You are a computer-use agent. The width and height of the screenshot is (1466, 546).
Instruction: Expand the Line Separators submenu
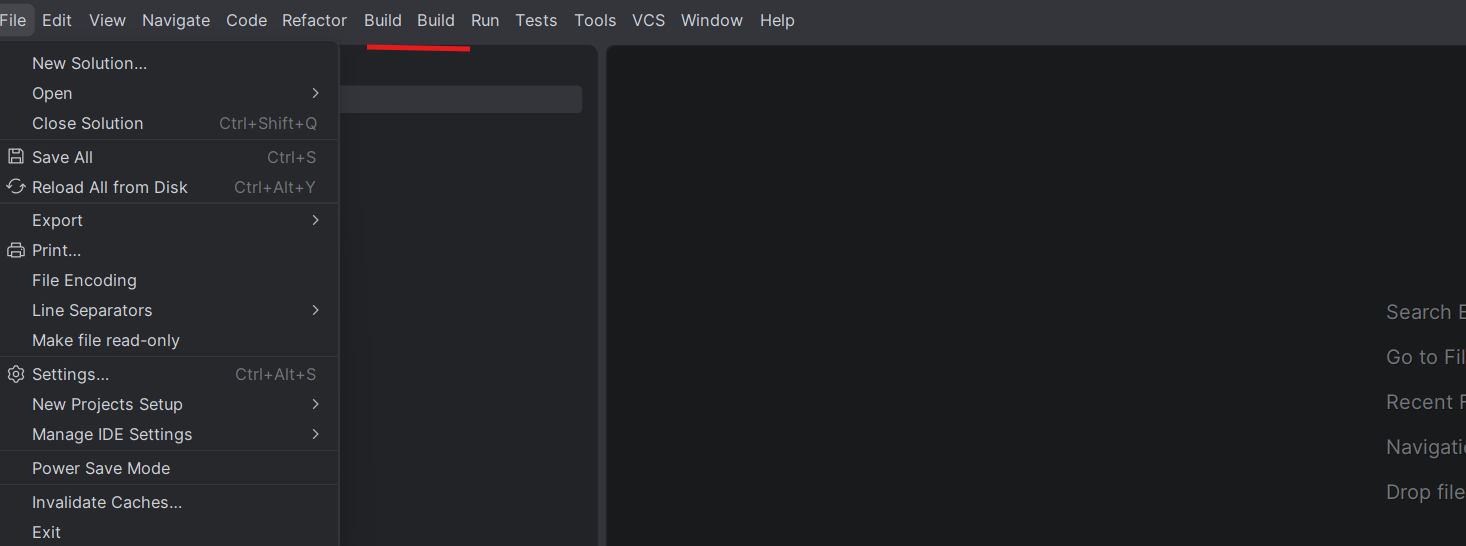point(169,310)
